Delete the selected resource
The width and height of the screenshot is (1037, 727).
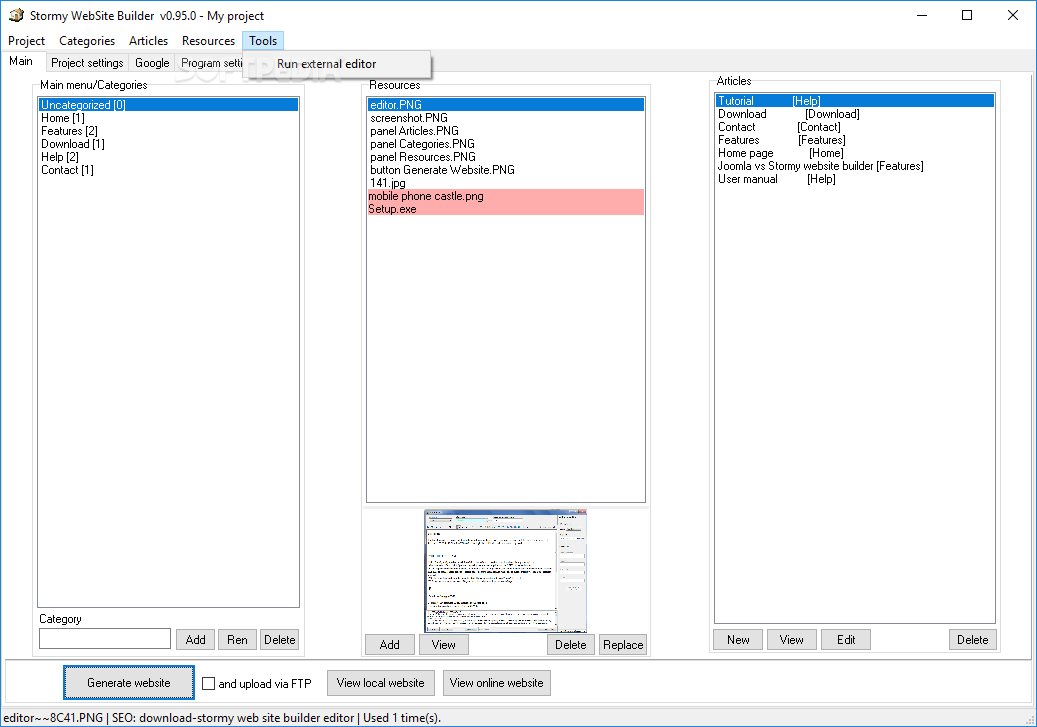(x=571, y=644)
